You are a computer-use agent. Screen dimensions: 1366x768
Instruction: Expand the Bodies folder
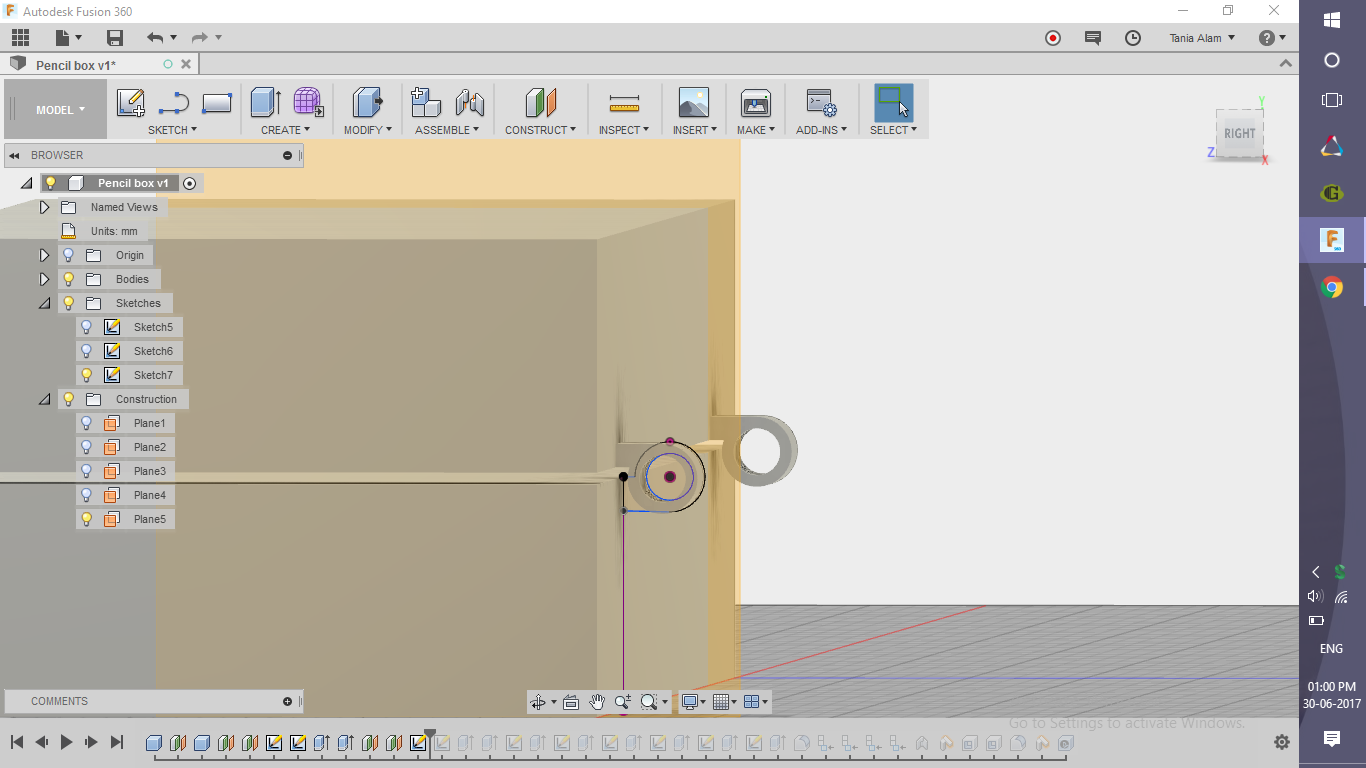tap(44, 279)
